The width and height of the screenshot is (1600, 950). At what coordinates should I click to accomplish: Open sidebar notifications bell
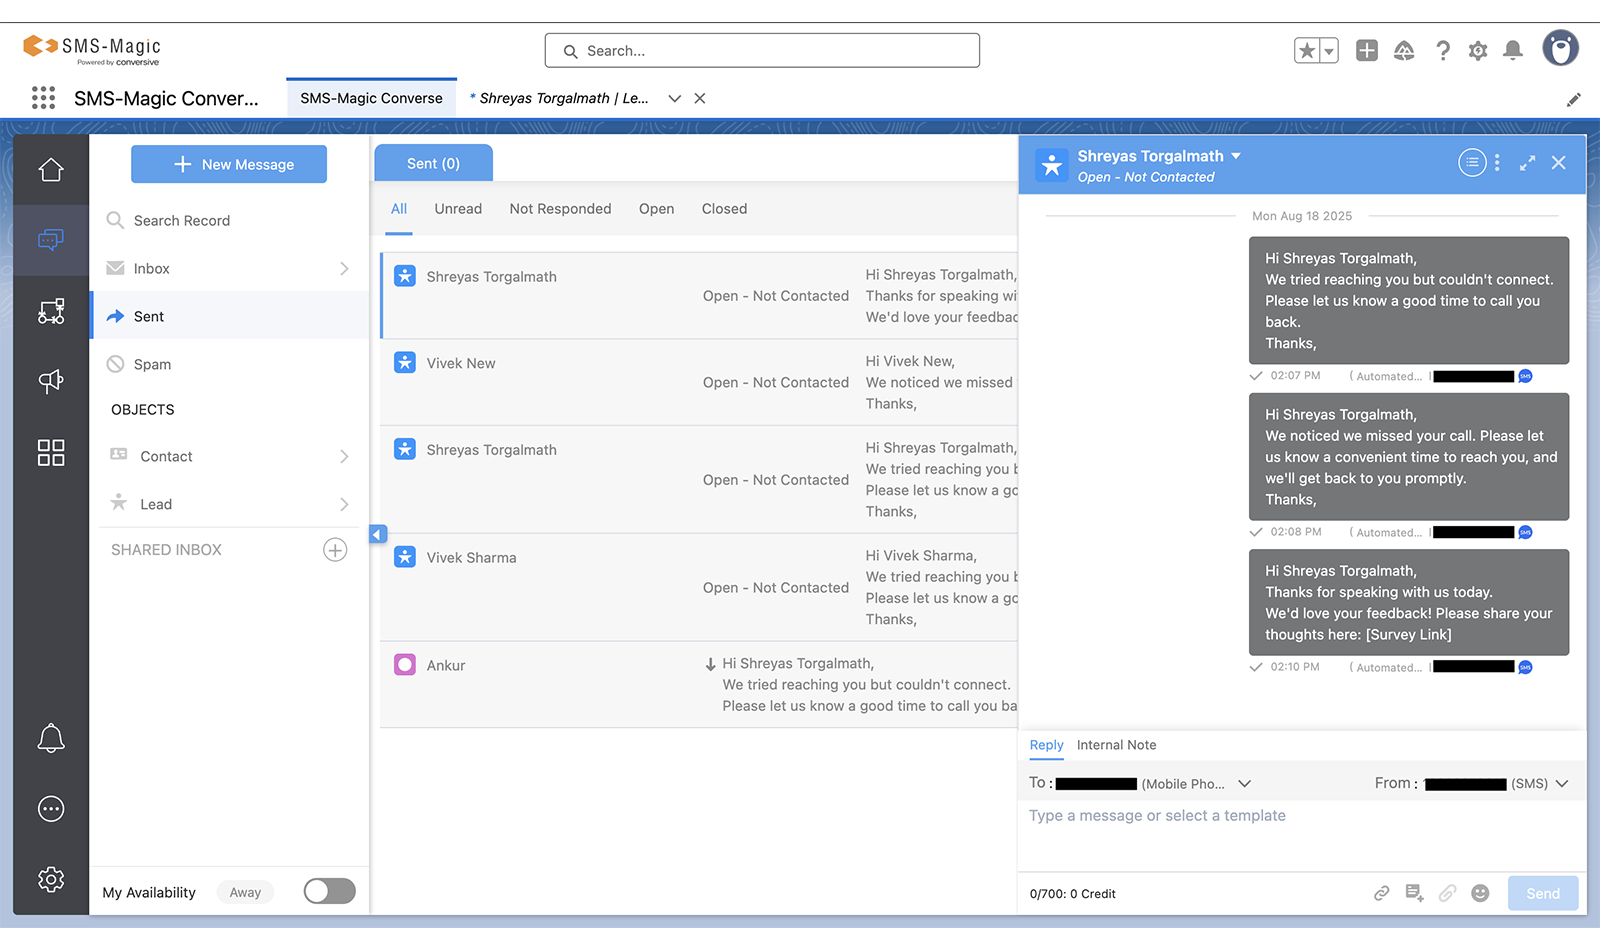click(51, 738)
